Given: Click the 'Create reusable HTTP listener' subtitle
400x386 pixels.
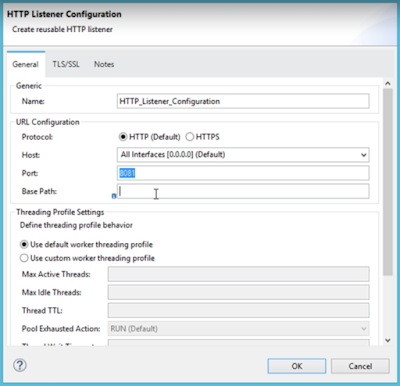Looking at the screenshot, I should [62, 29].
